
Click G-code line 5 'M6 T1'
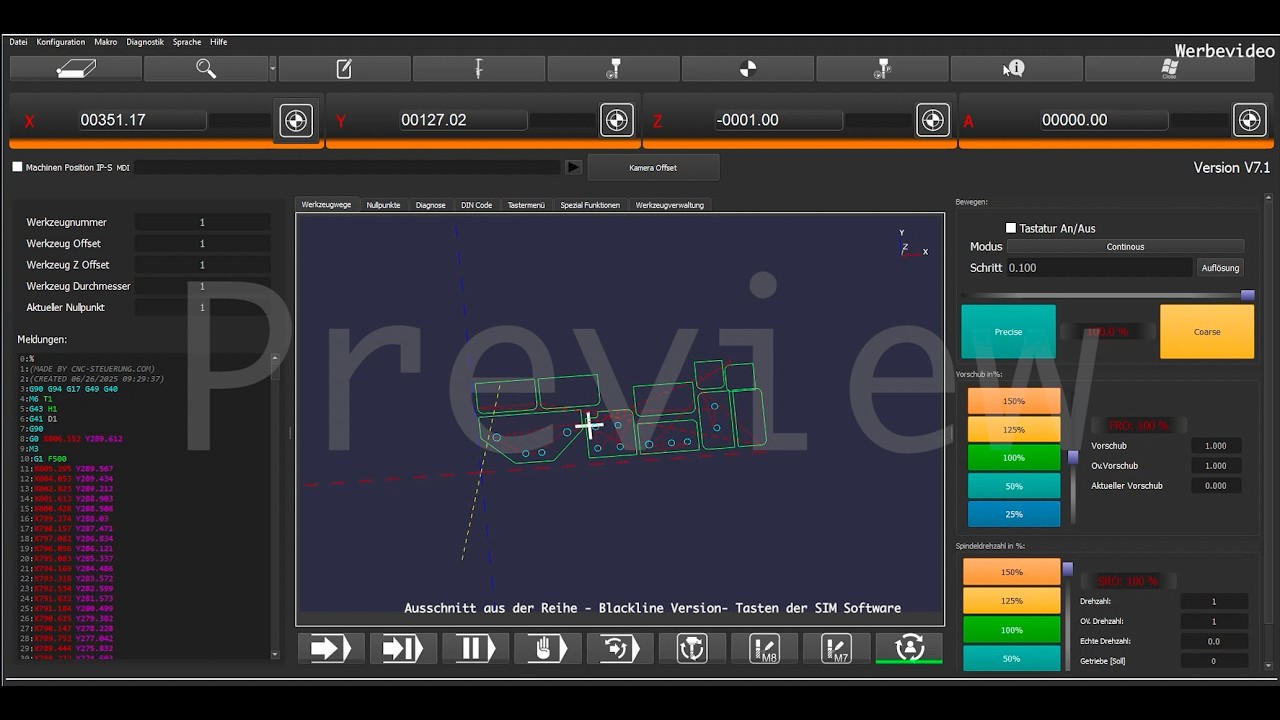tap(41, 398)
